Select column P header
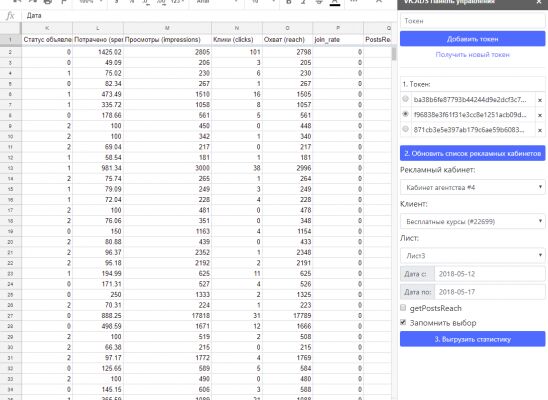This screenshot has height=400, width=548. 338,28
